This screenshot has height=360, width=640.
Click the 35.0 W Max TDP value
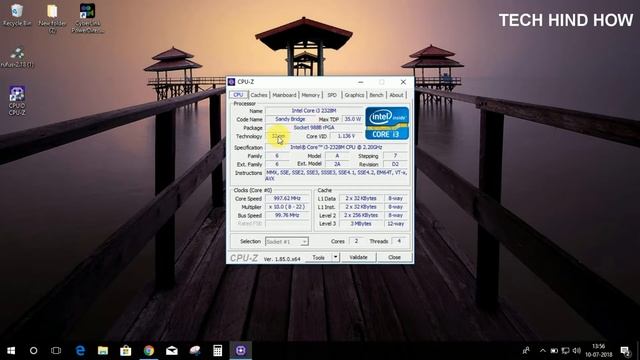(x=352, y=119)
